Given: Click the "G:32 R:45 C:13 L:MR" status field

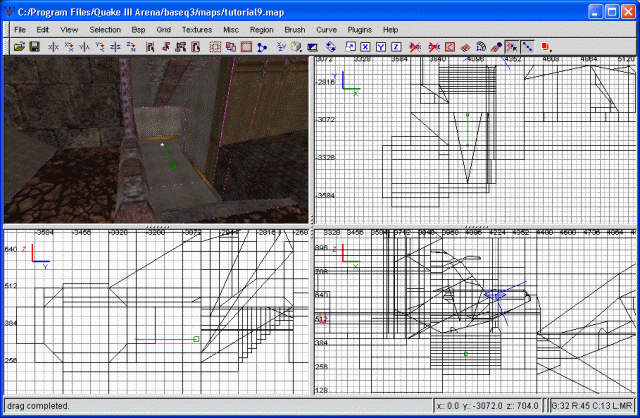Looking at the screenshot, I should coord(591,406).
